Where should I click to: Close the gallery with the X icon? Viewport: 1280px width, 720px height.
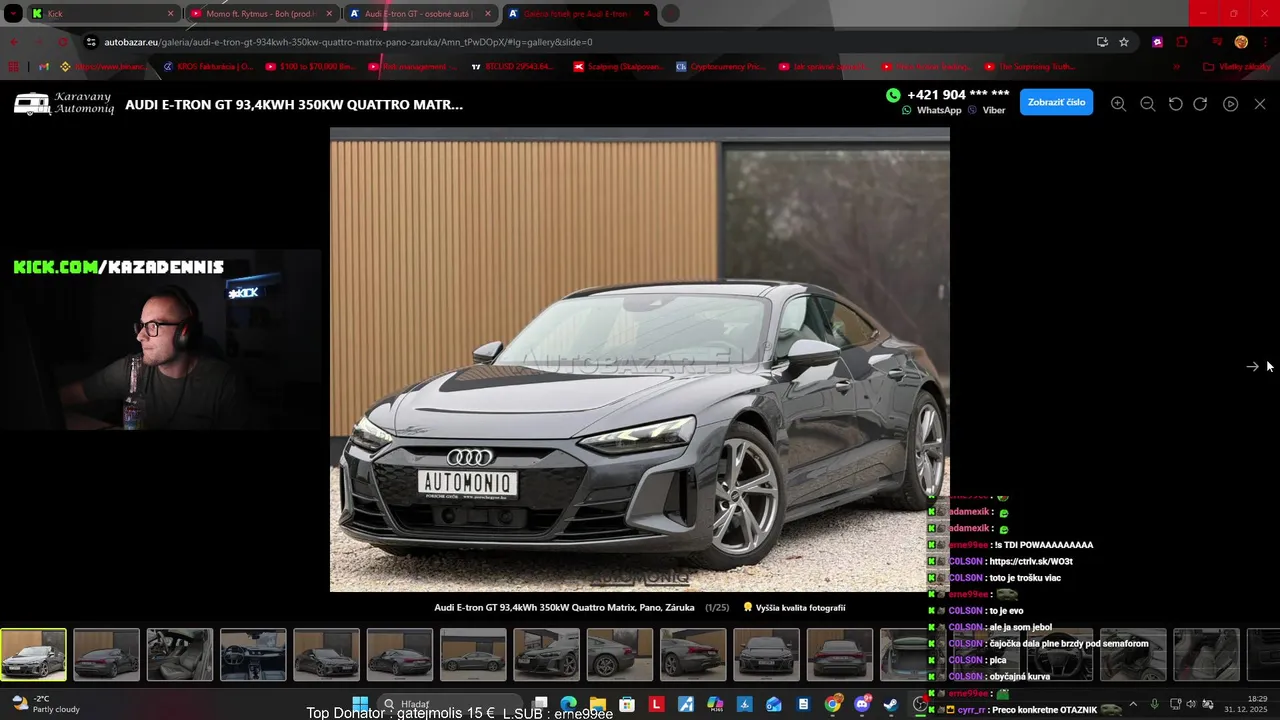pyautogui.click(x=1260, y=104)
